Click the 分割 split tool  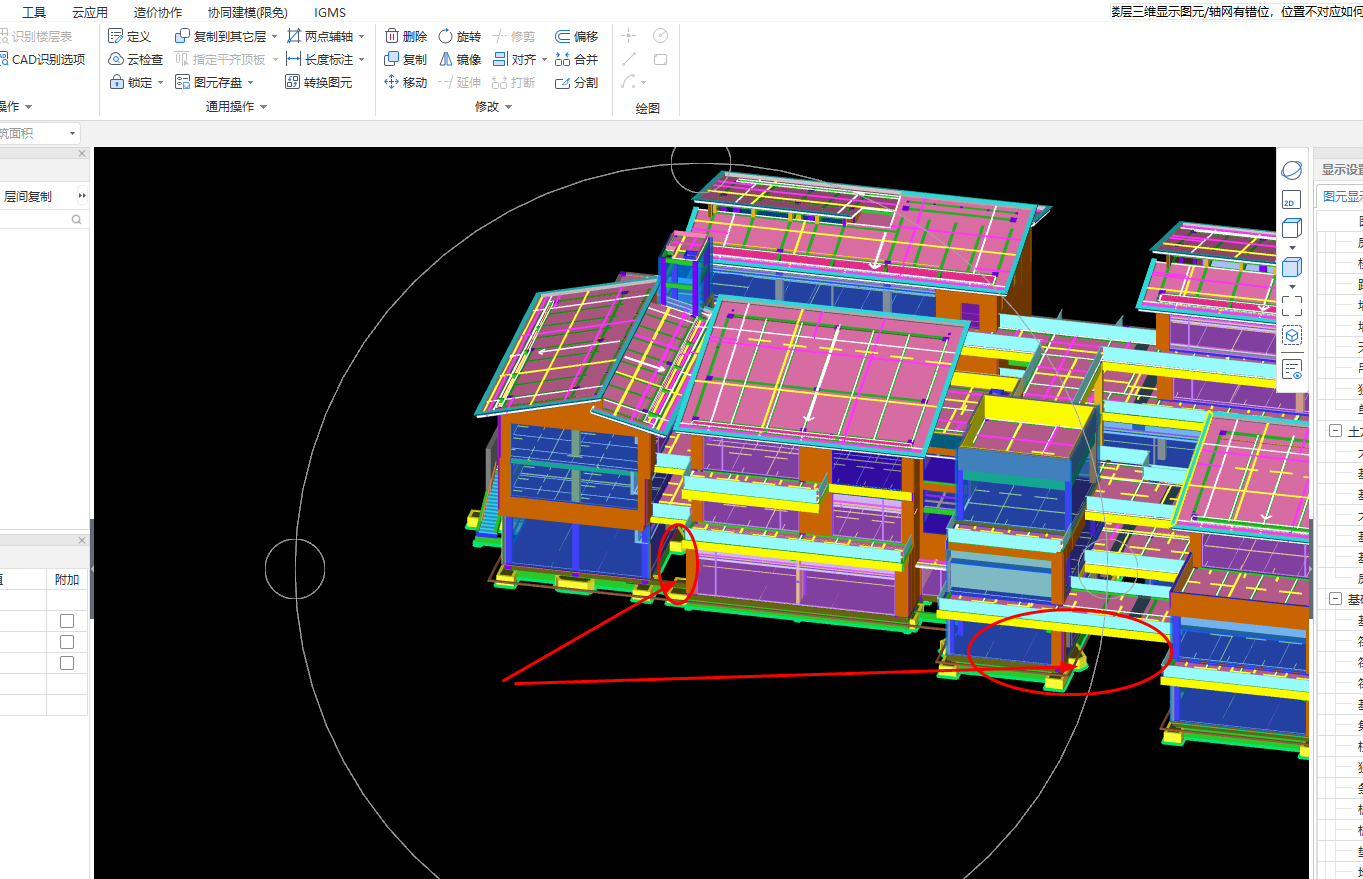(577, 82)
